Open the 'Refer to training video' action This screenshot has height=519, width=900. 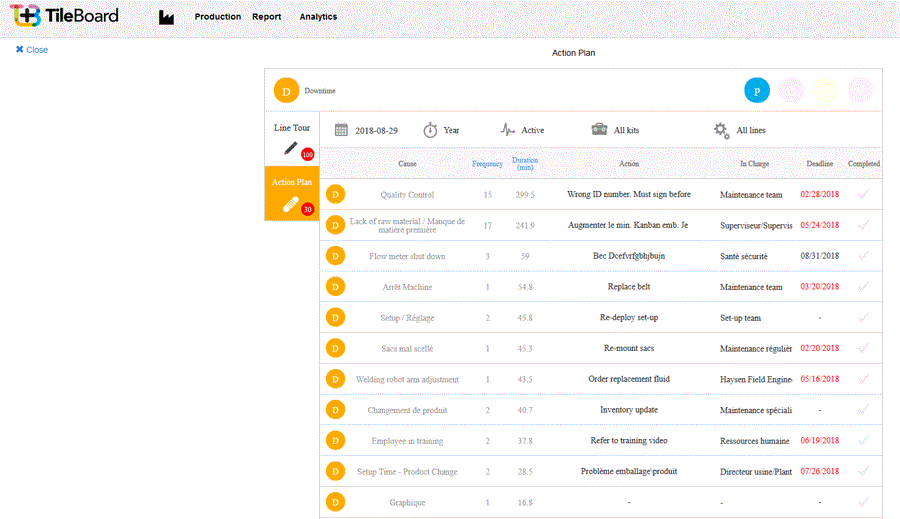[x=629, y=440]
